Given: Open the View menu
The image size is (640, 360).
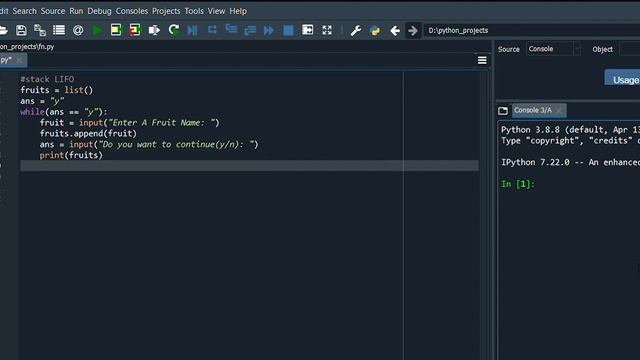Looking at the screenshot, I should [216, 11].
